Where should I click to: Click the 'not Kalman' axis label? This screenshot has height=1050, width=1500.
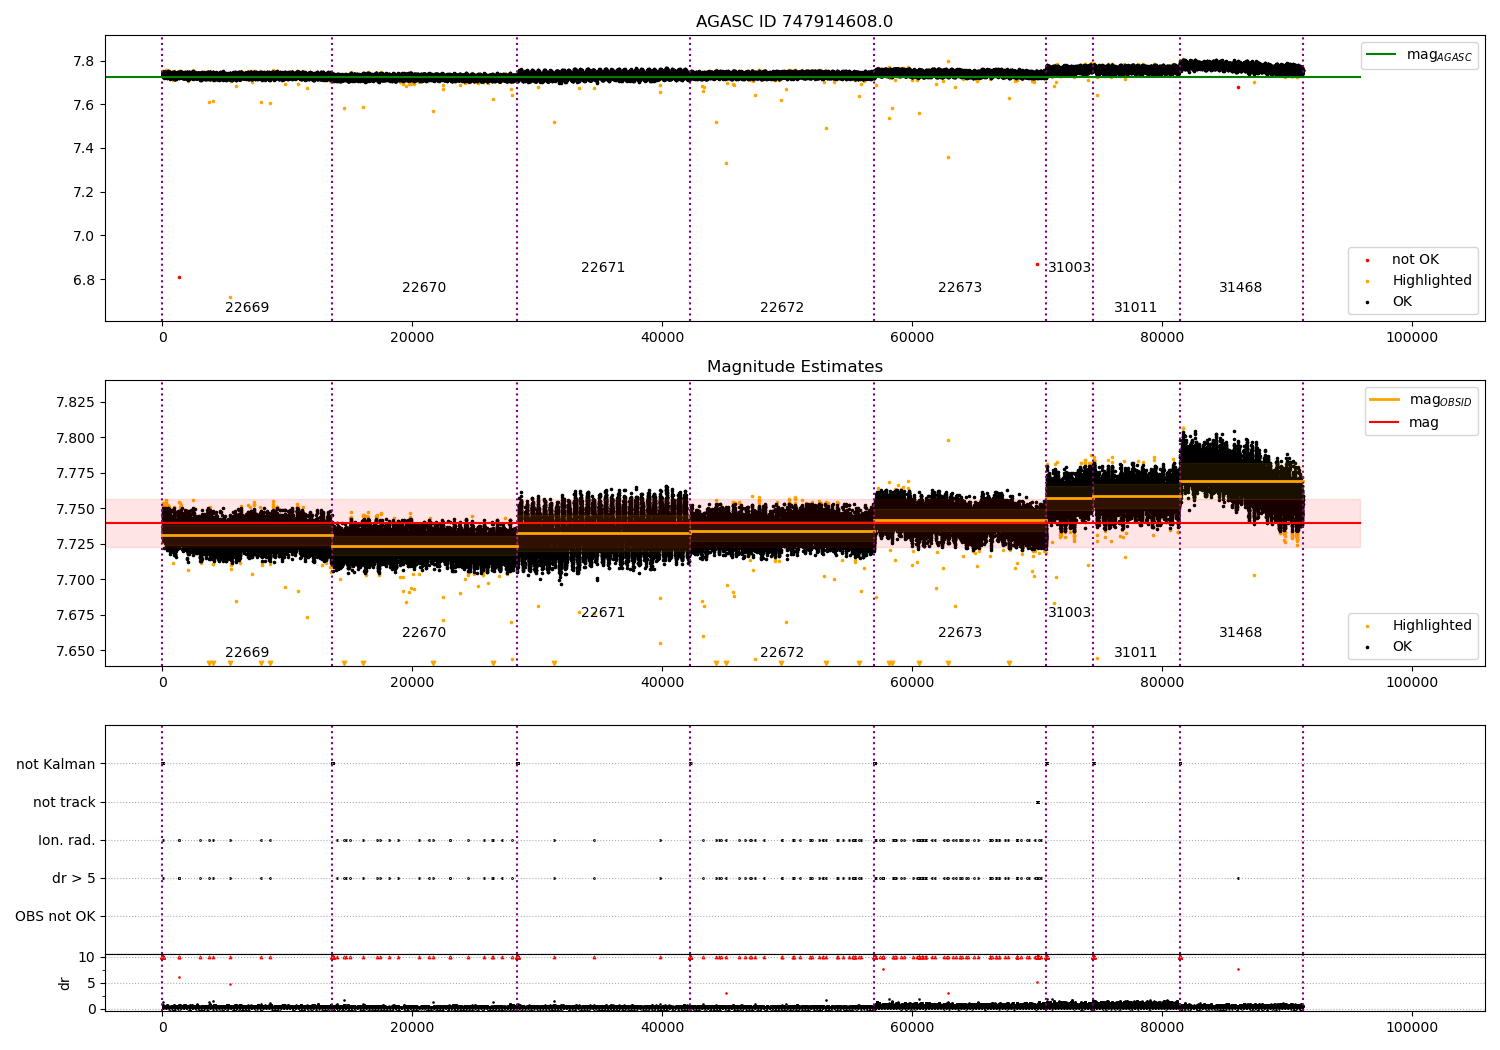point(56,764)
